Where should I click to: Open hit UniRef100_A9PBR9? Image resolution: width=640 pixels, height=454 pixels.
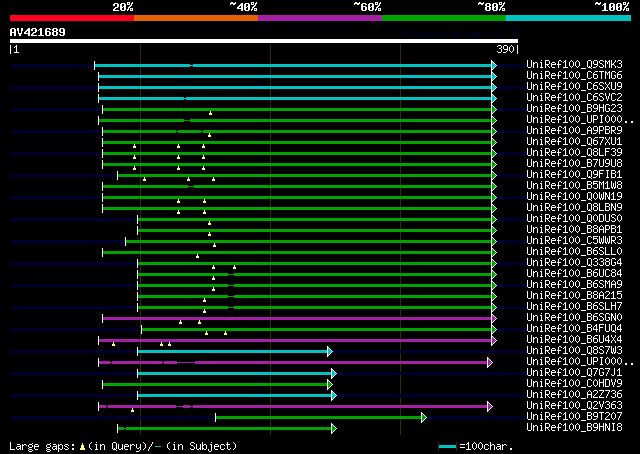(574, 130)
